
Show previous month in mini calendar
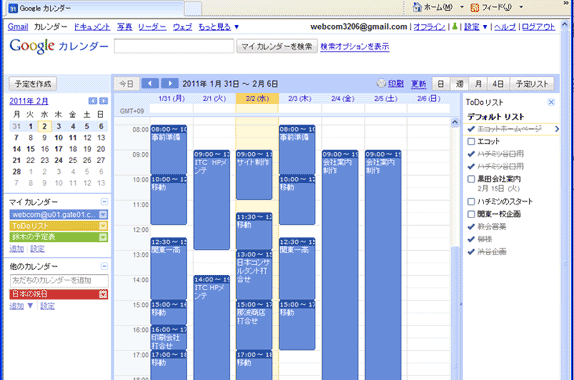coord(93,101)
